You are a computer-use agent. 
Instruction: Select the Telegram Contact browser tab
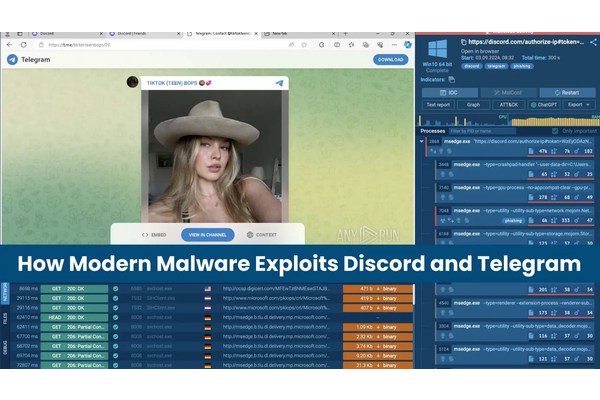222,34
